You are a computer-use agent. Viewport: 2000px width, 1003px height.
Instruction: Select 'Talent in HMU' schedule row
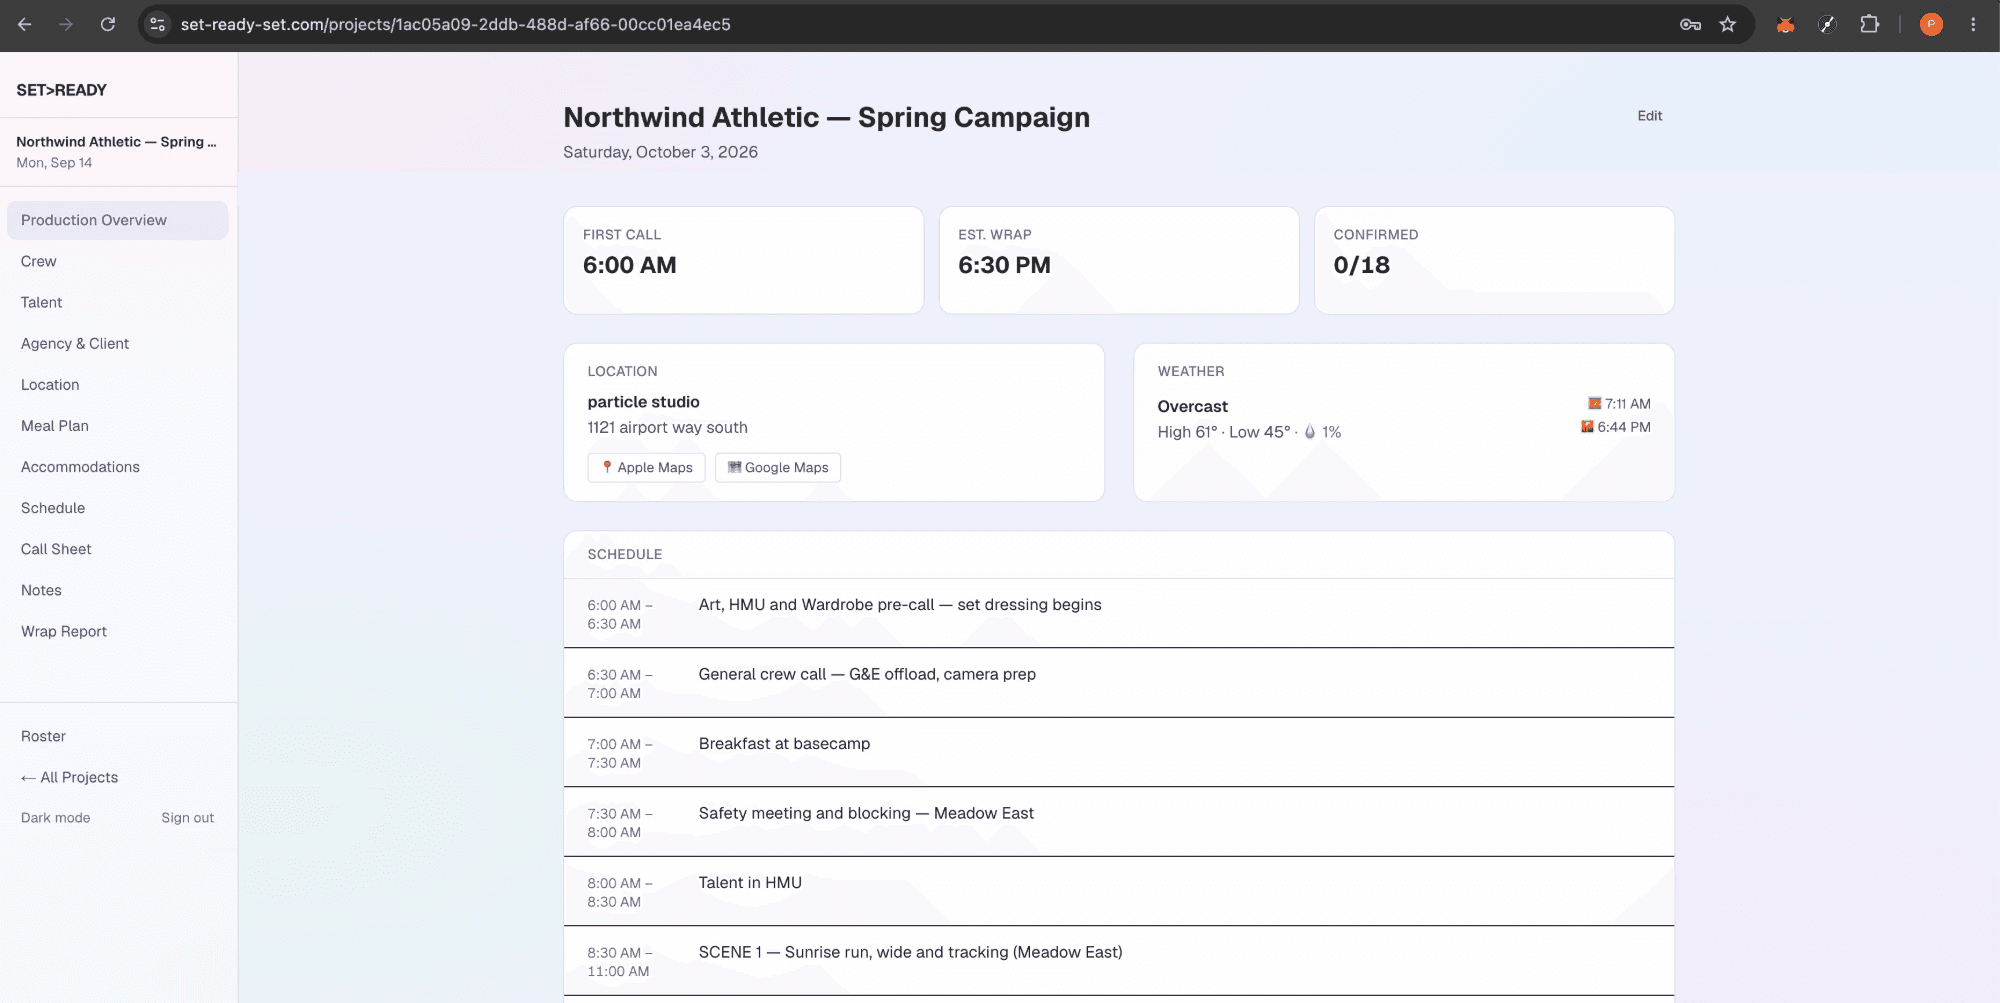click(1119, 891)
